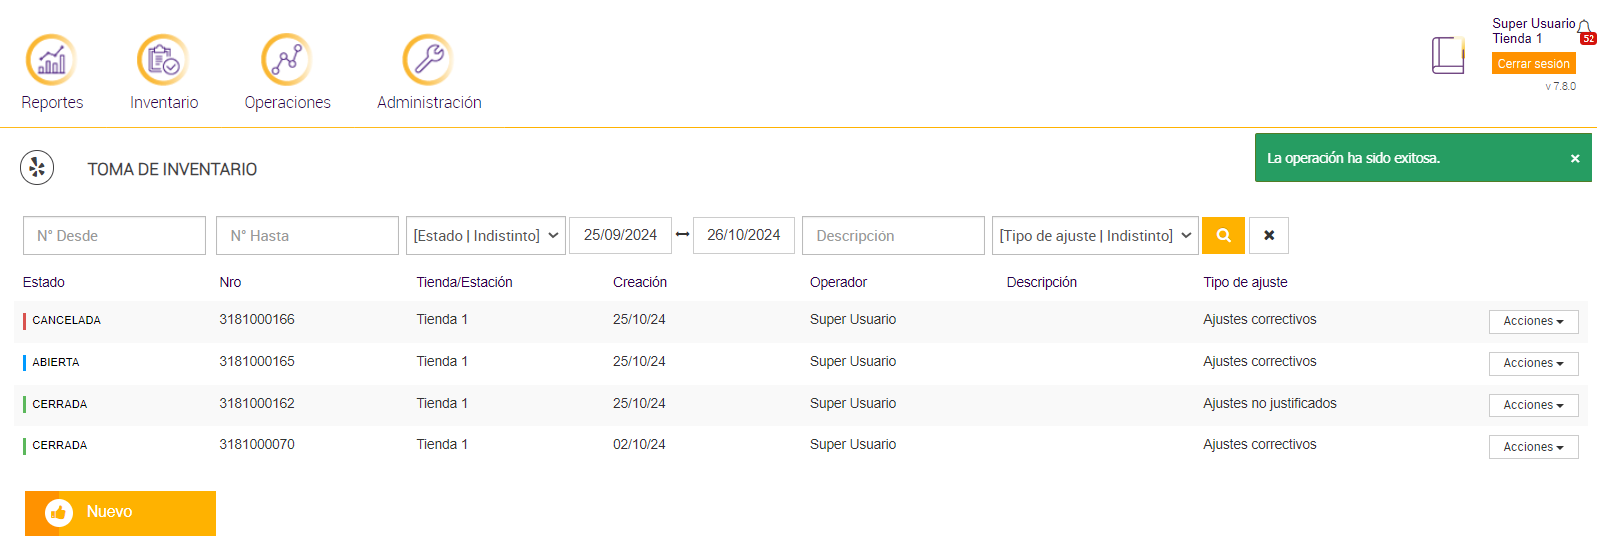Open the Inventario clipboard icon

163,60
